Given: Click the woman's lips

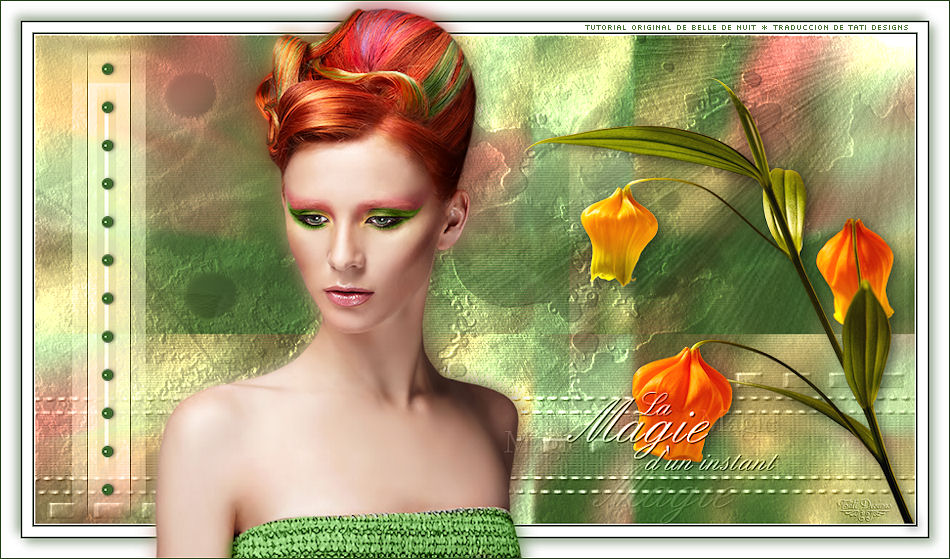Looking at the screenshot, I should [x=348, y=296].
